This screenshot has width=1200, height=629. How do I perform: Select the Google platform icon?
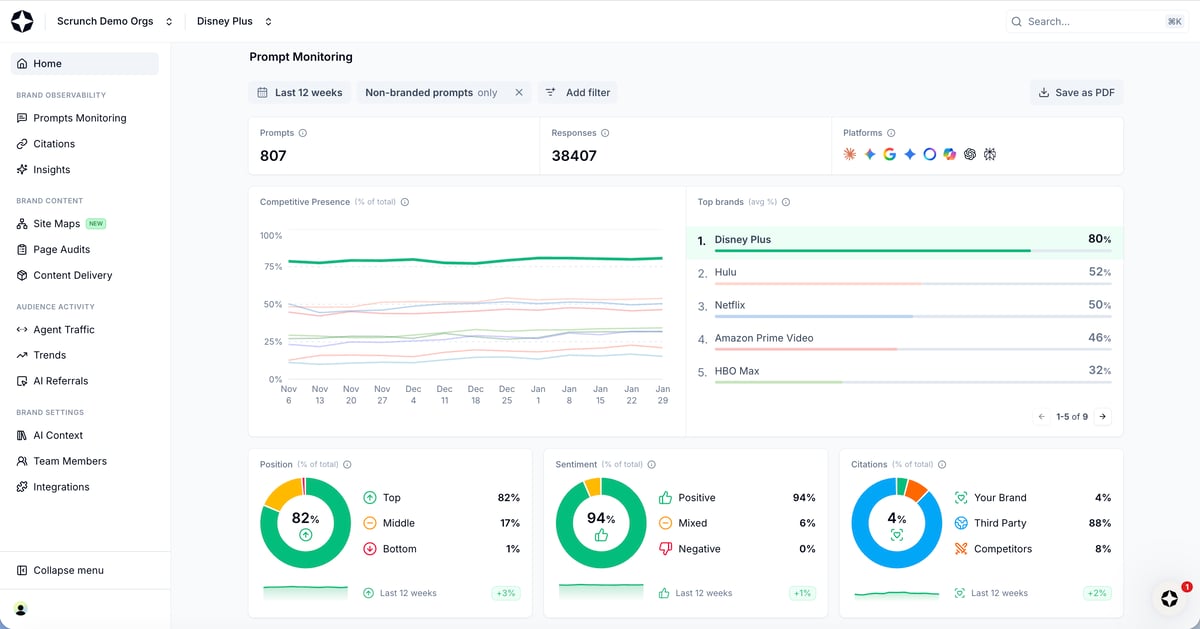click(x=890, y=154)
